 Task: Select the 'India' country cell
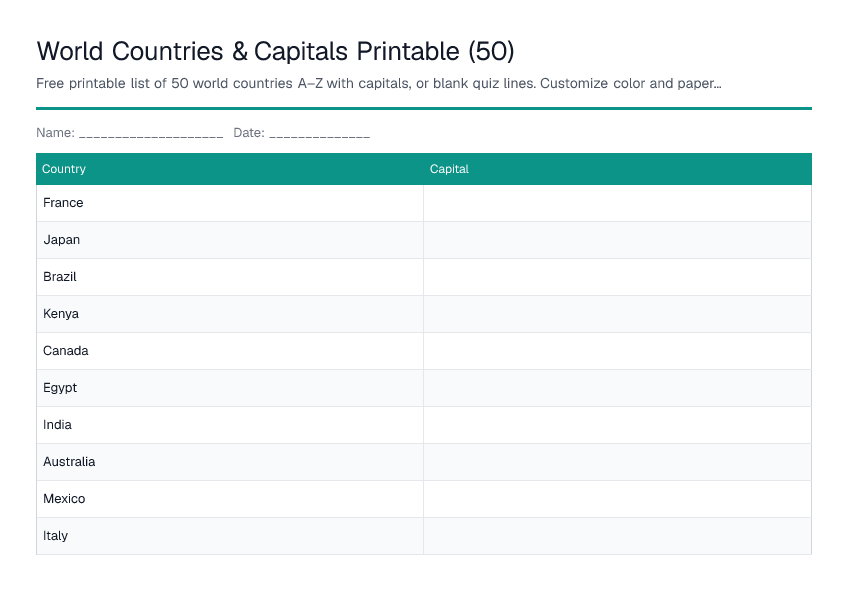pyautogui.click(x=230, y=425)
